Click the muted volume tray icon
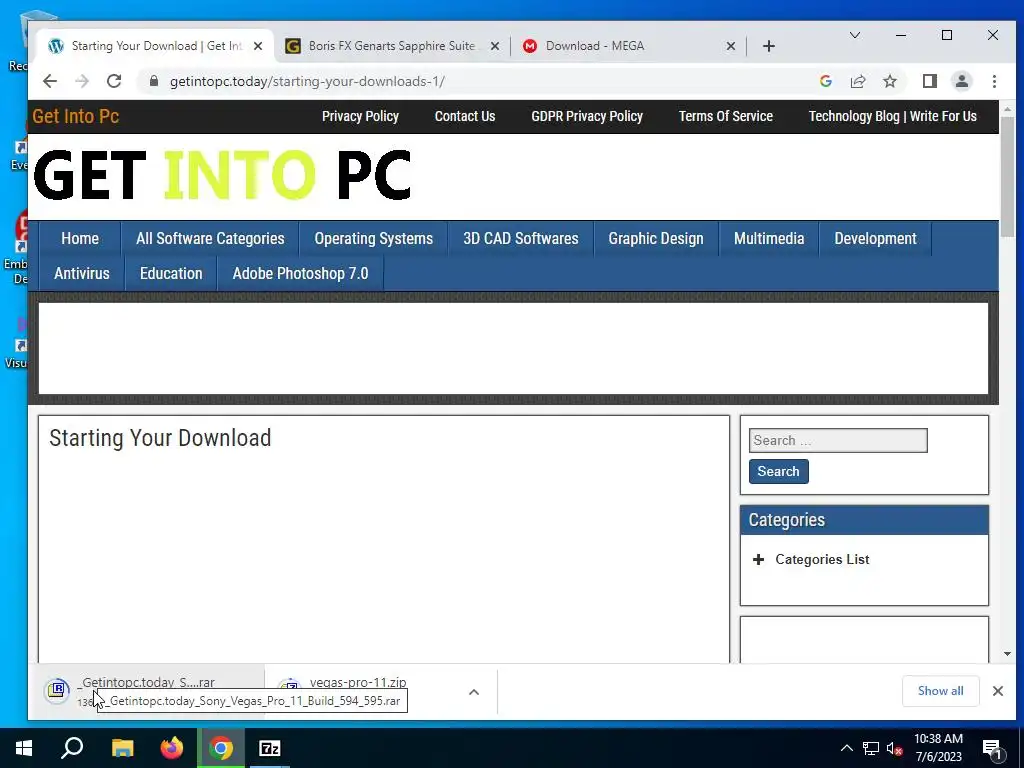This screenshot has height=768, width=1024. 894,748
